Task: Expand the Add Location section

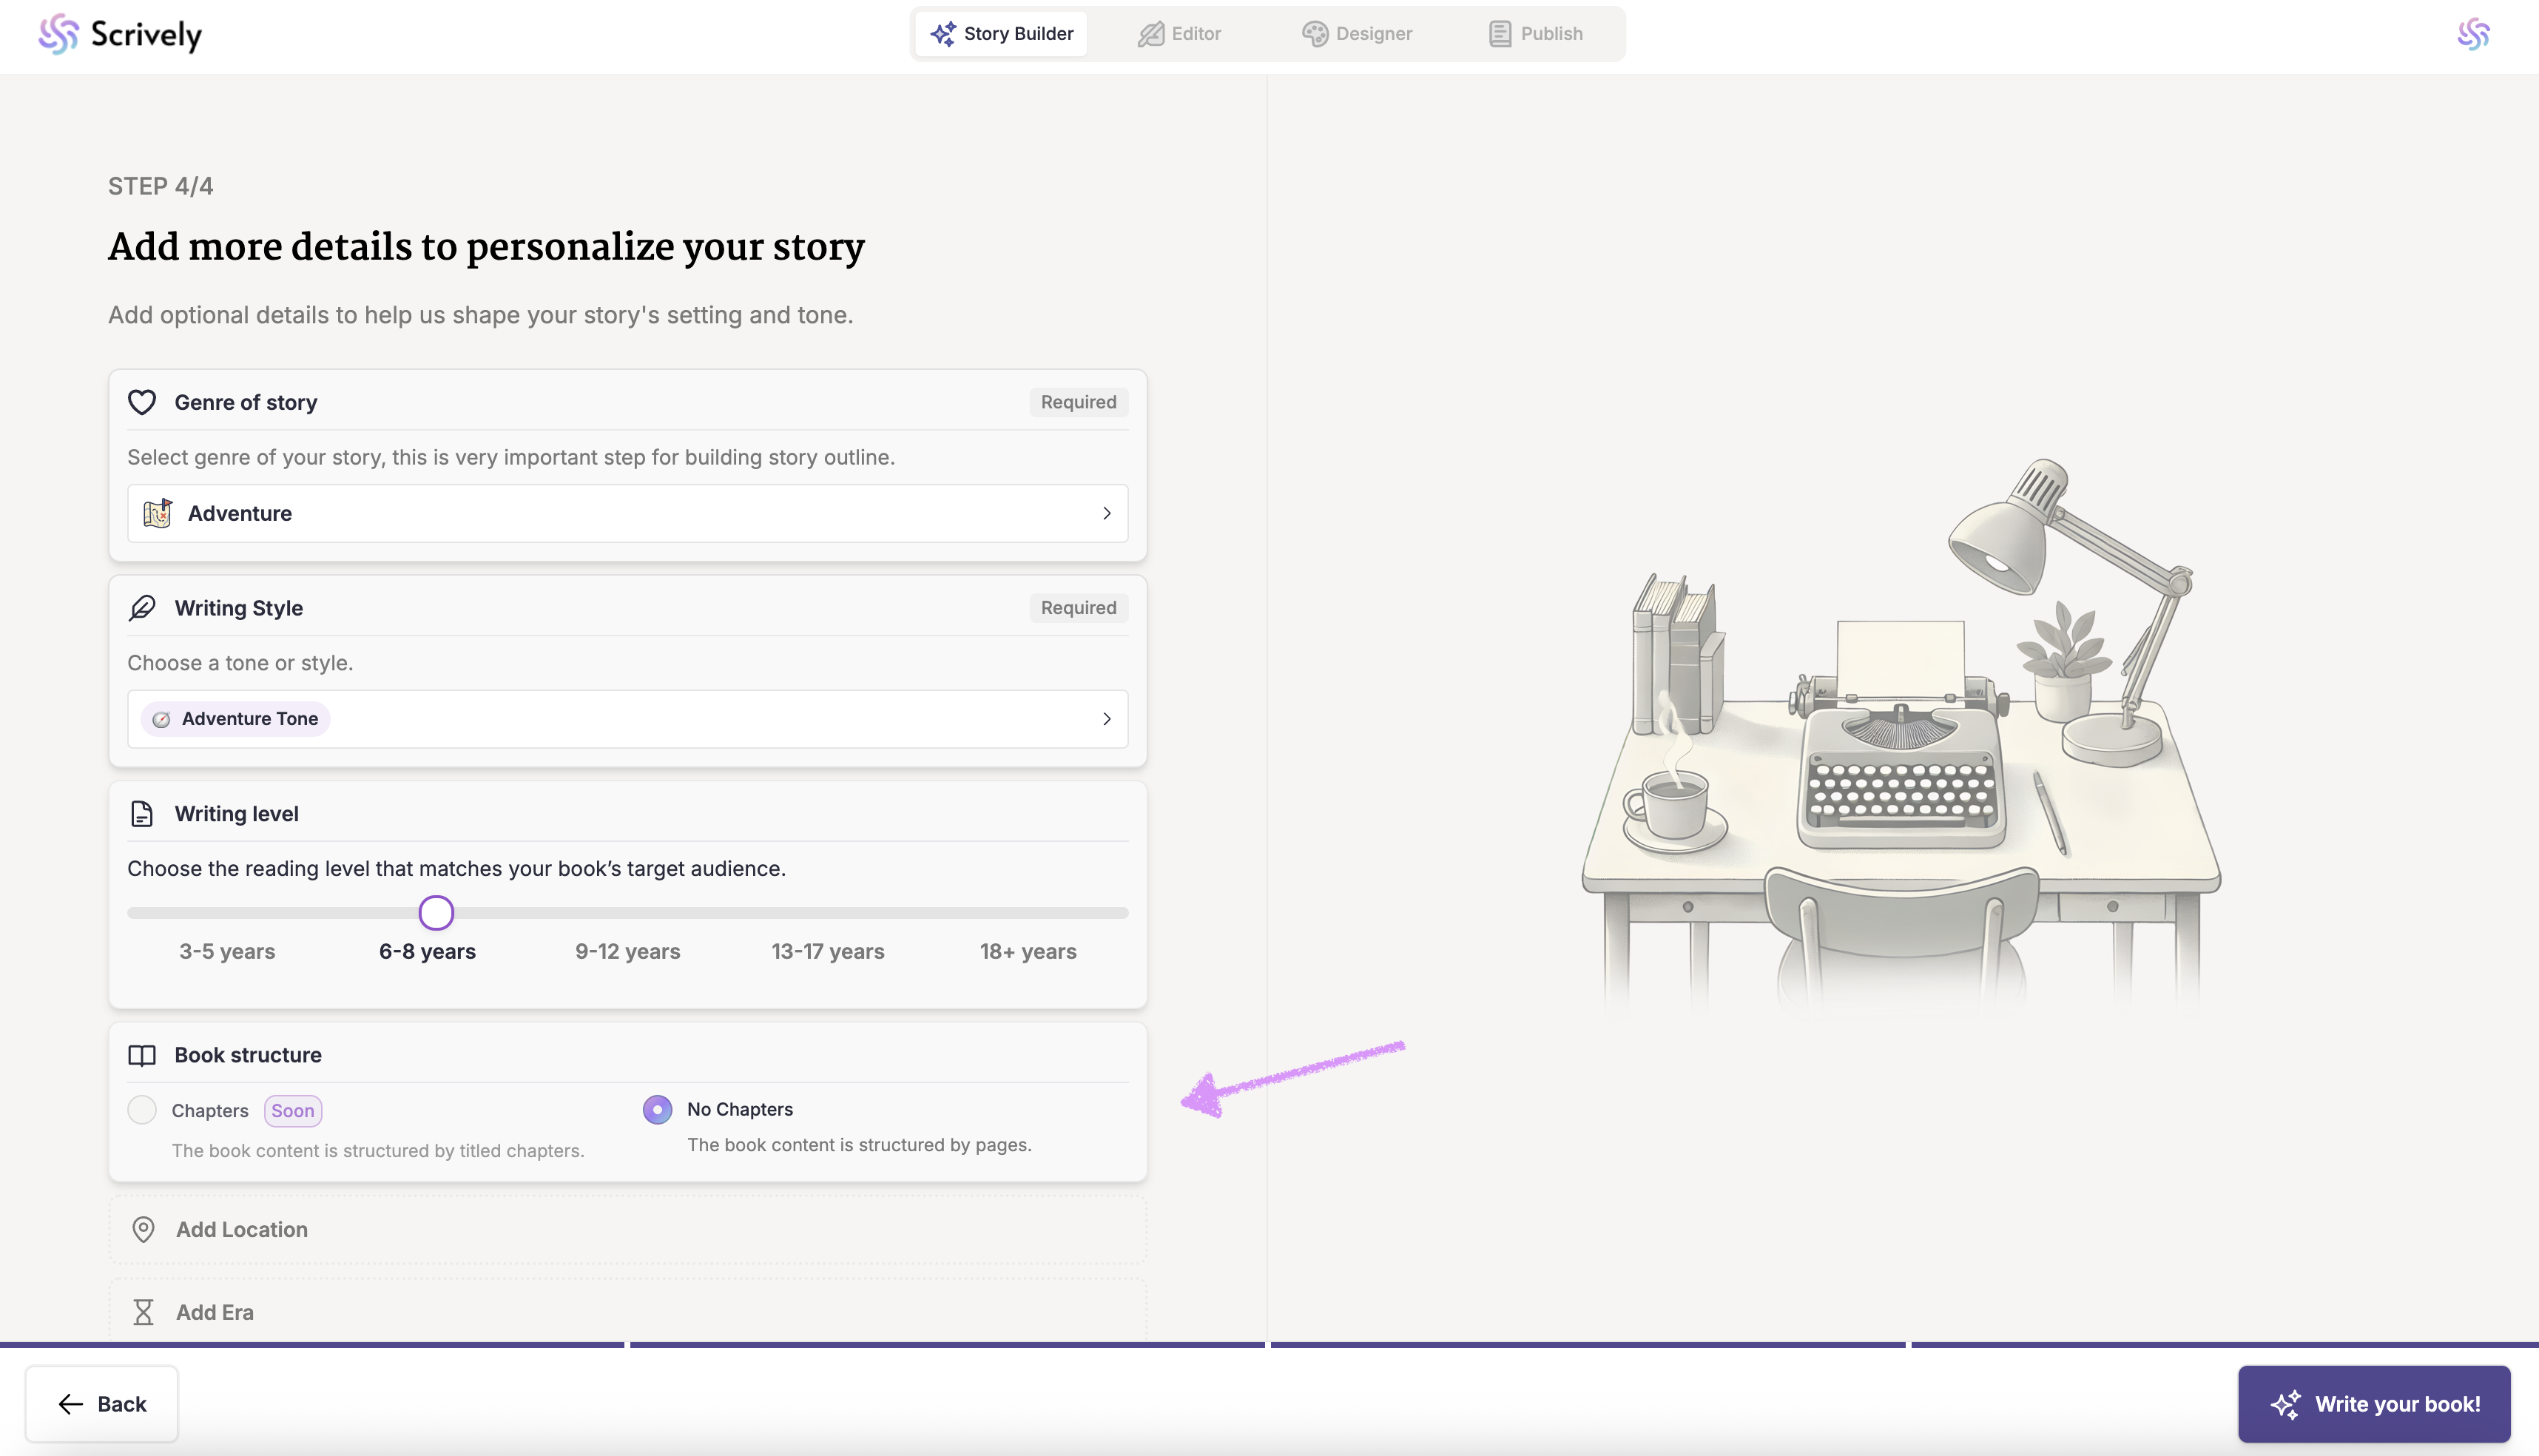Action: click(627, 1229)
